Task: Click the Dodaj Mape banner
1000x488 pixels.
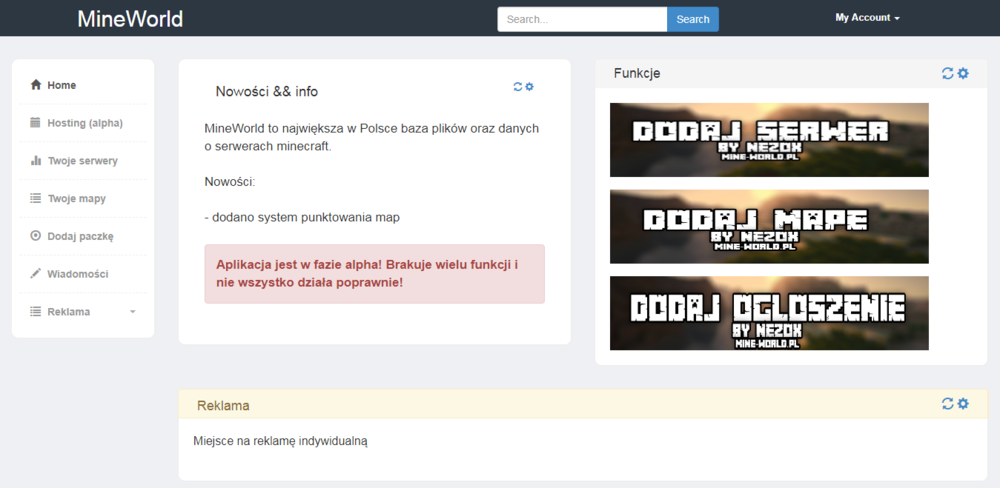Action: pyautogui.click(x=769, y=226)
